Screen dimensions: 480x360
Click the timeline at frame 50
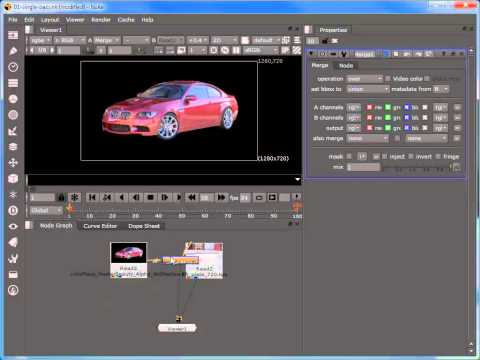(x=182, y=216)
